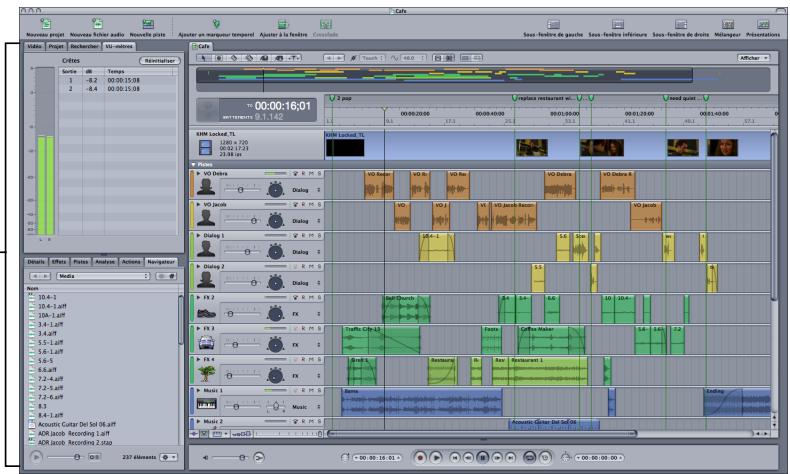Click the FX 4 palm tree icon
This screenshot has width=790, height=474.
coord(206,374)
